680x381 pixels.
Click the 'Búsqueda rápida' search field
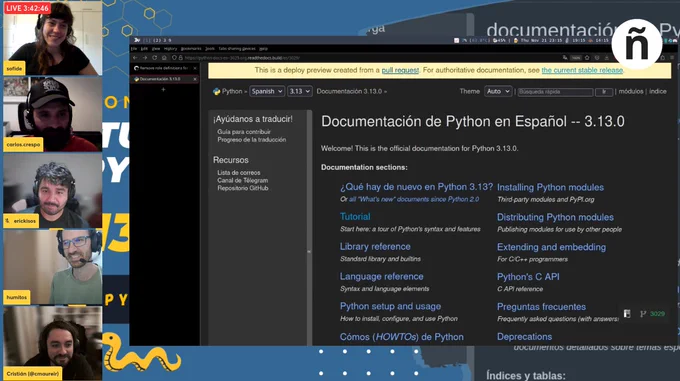click(555, 92)
